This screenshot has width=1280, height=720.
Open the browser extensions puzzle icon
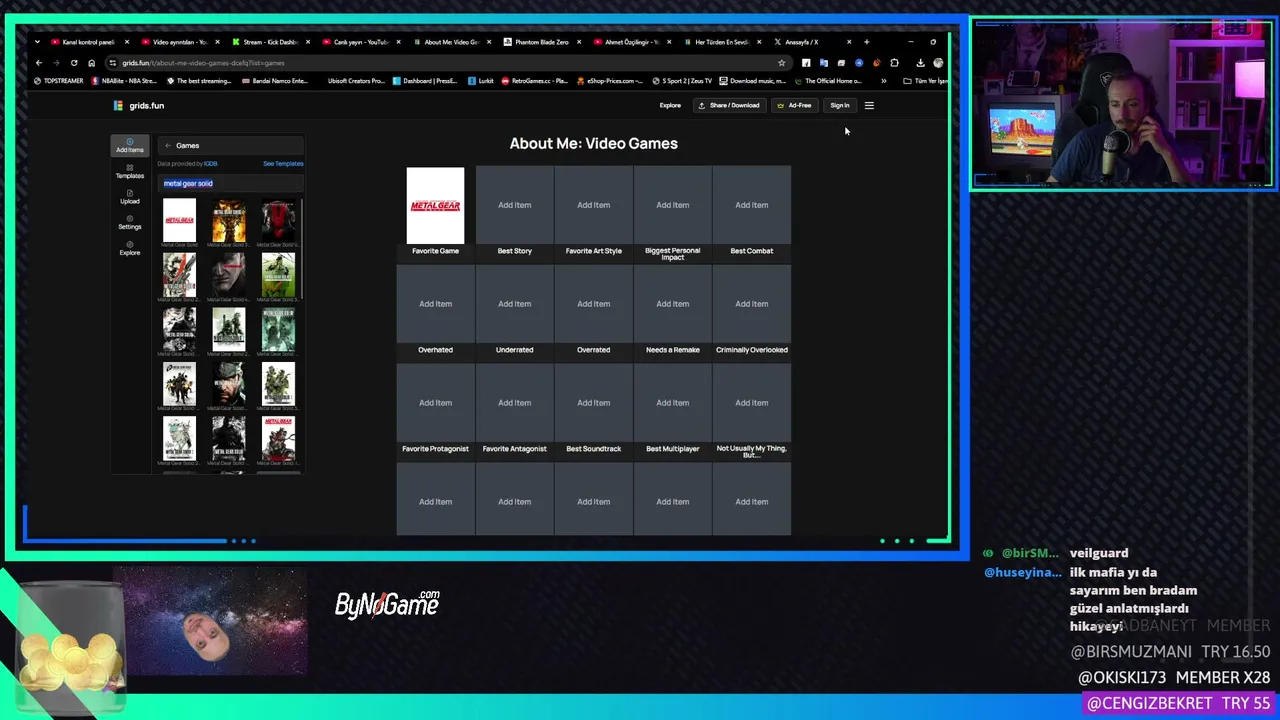(x=894, y=63)
